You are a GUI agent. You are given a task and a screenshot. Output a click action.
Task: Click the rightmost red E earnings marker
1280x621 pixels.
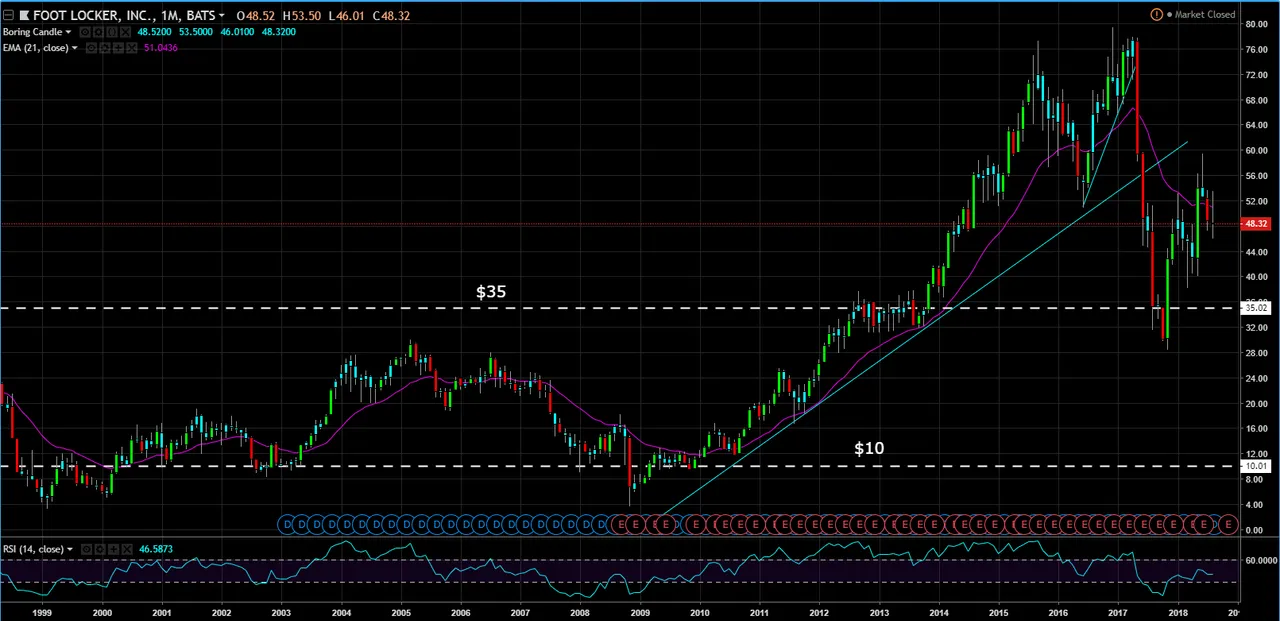1228,523
